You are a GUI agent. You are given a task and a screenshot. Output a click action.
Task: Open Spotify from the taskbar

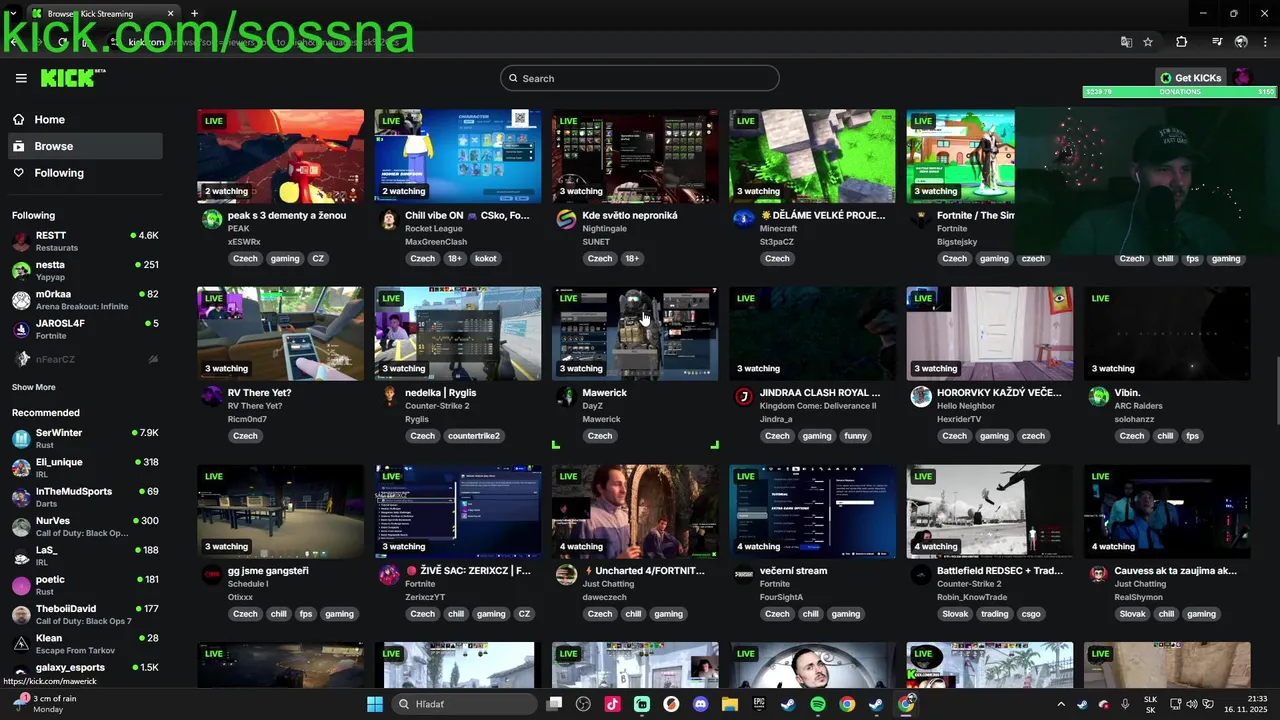(818, 704)
